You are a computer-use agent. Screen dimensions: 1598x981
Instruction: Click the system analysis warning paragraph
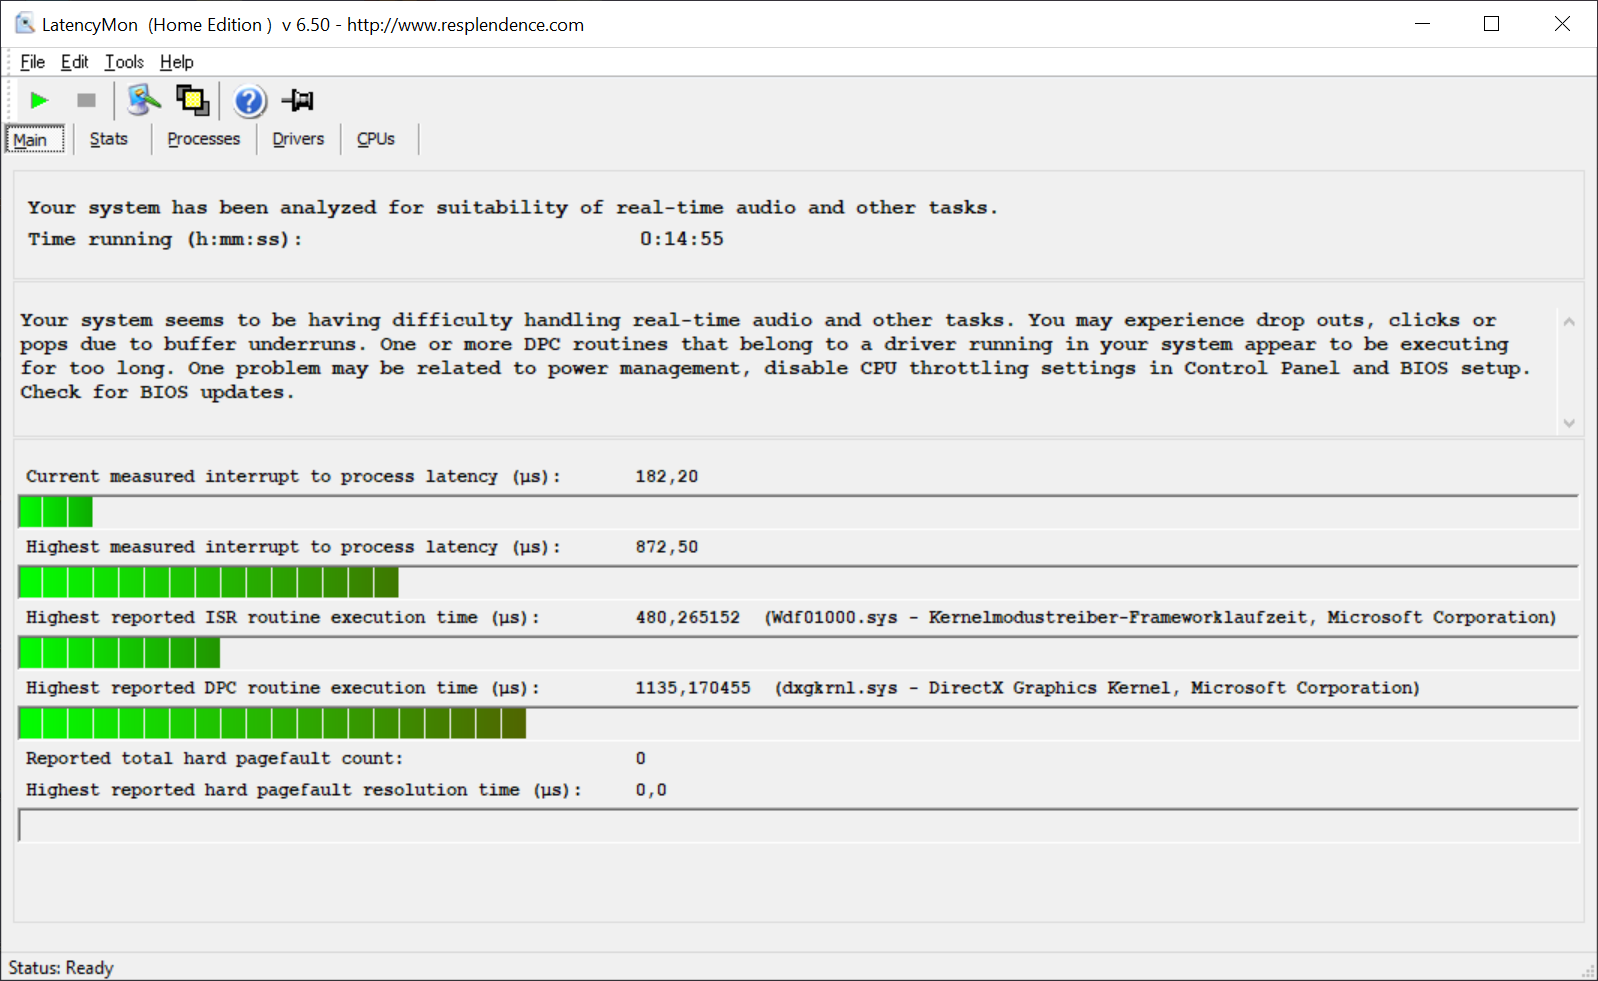[775, 356]
